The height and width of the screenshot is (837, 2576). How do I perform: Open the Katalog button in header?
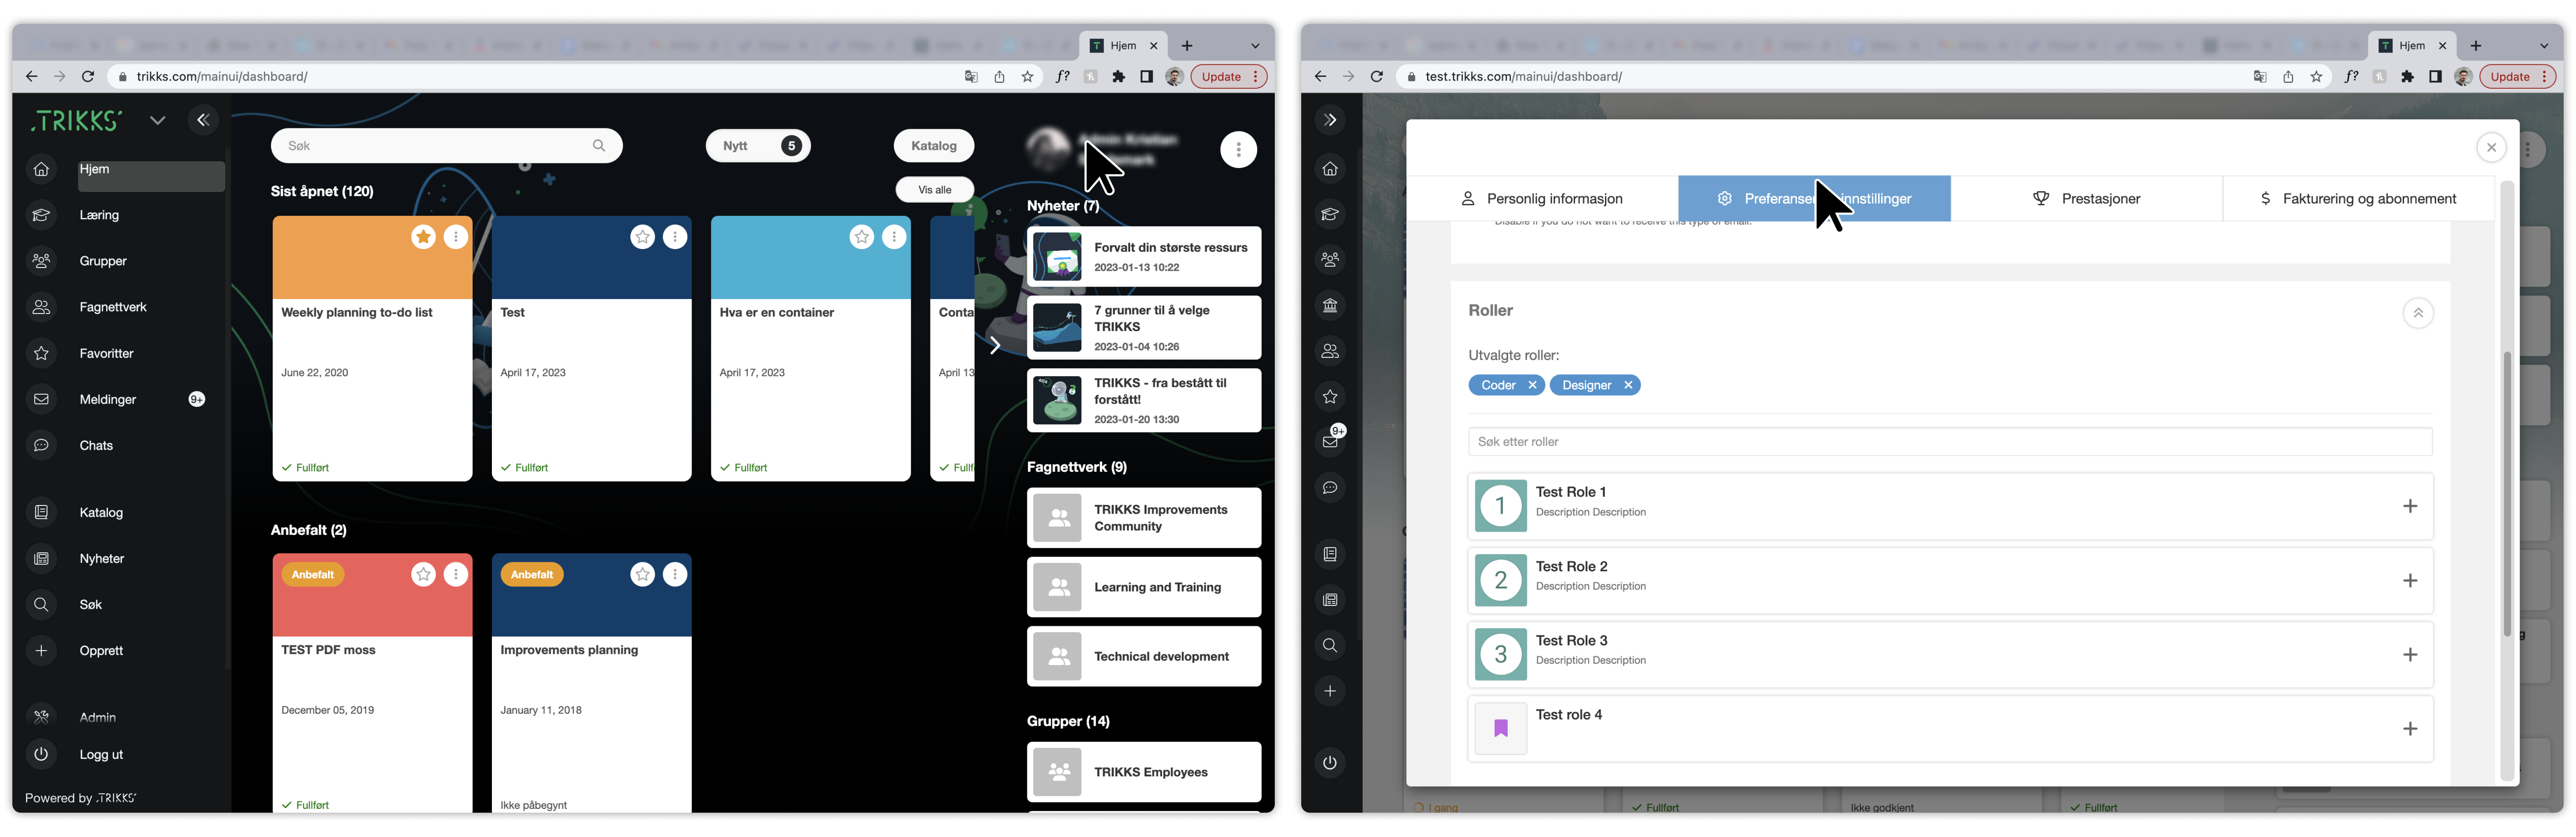[x=933, y=146]
